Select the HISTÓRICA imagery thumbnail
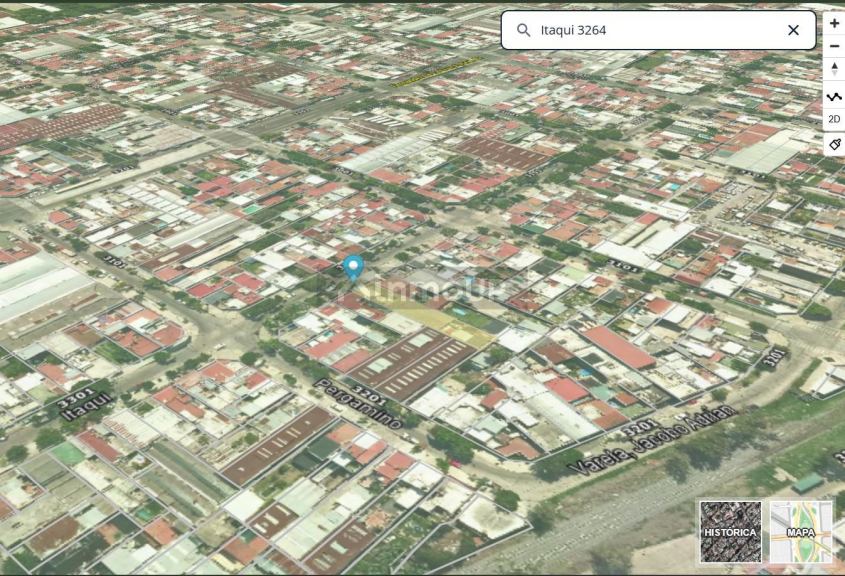This screenshot has height=576, width=845. (x=730, y=532)
